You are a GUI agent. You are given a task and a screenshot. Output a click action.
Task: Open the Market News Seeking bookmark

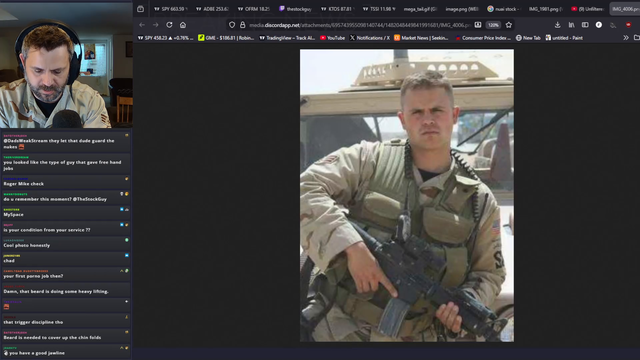(421, 38)
